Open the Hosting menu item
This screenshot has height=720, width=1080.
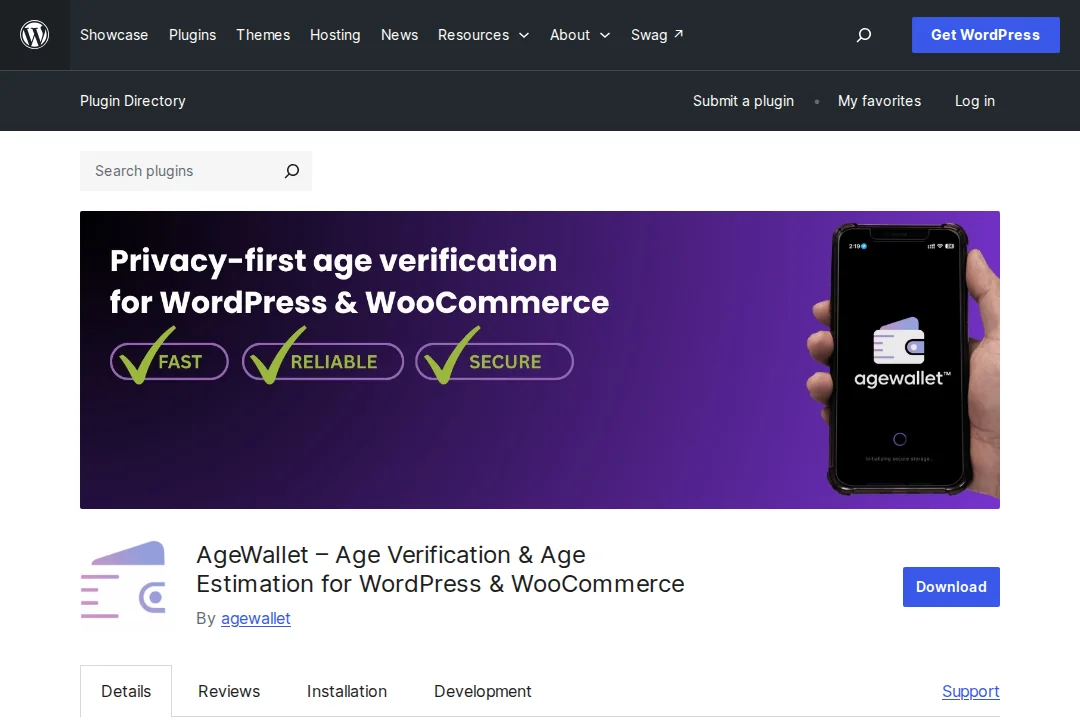point(335,34)
